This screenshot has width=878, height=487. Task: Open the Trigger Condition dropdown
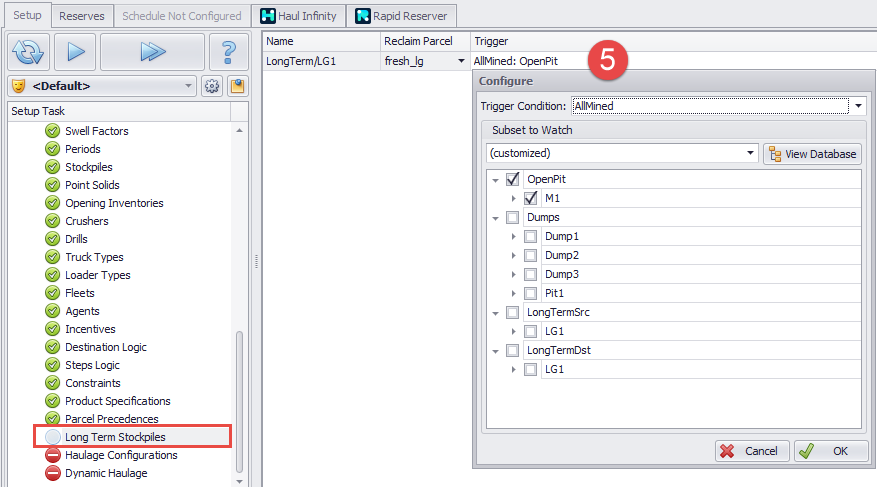pyautogui.click(x=858, y=105)
